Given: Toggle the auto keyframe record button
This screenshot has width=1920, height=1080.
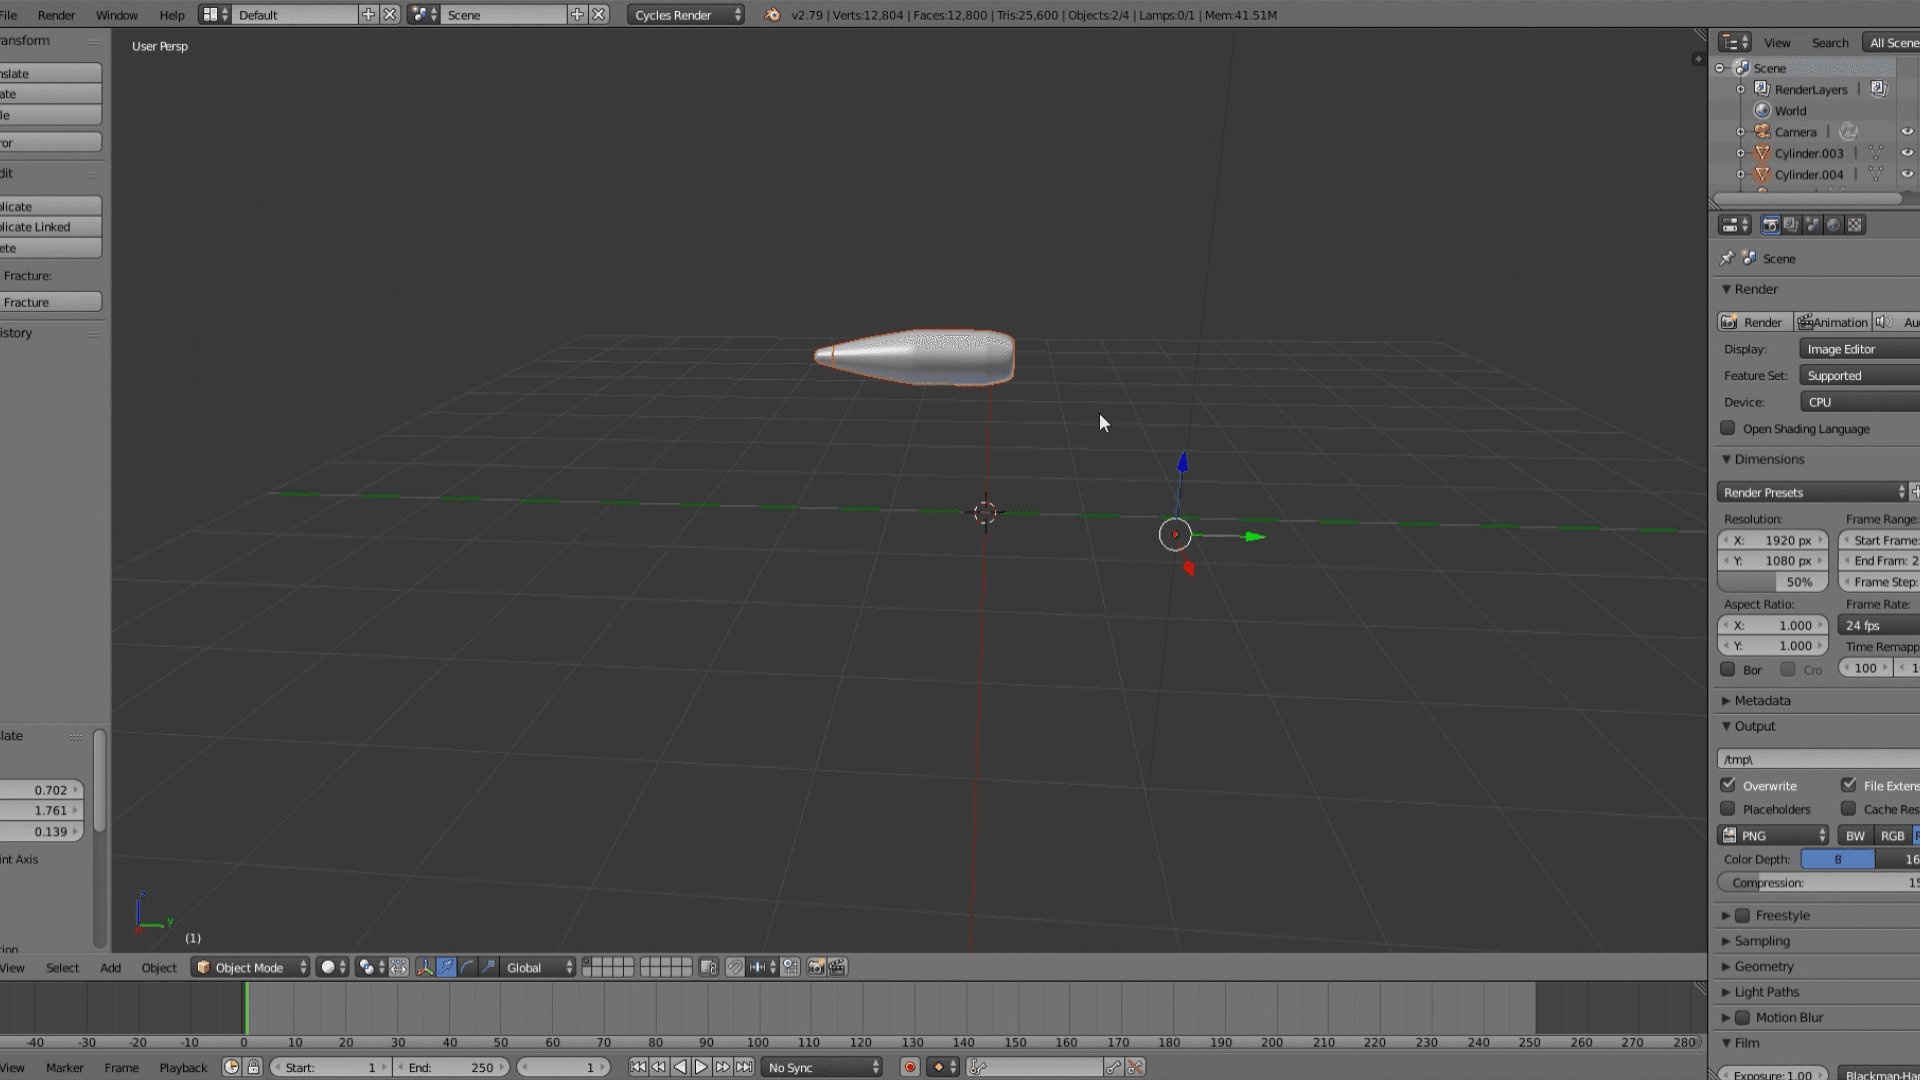Looking at the screenshot, I should click(910, 1067).
